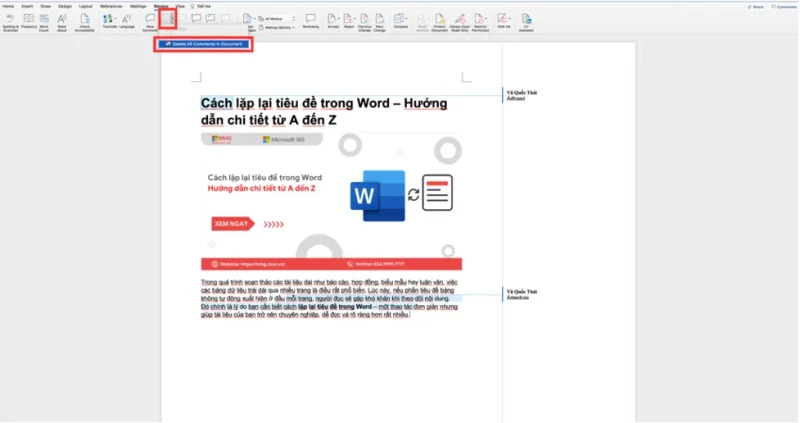The width and height of the screenshot is (800, 423).
Task: Click into the paragraph starting 'Trong quá trình'
Action: point(330,298)
